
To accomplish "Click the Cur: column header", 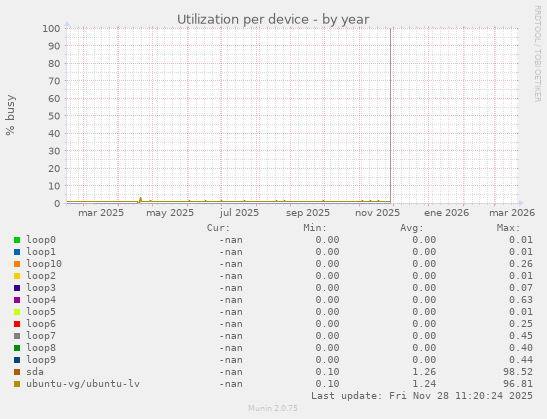I will tap(218, 228).
